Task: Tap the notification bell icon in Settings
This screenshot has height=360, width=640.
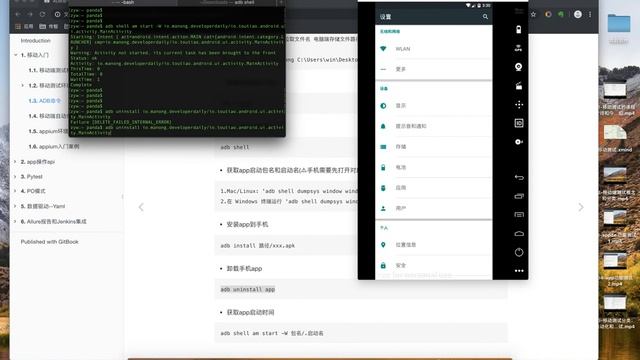Action: pos(383,126)
